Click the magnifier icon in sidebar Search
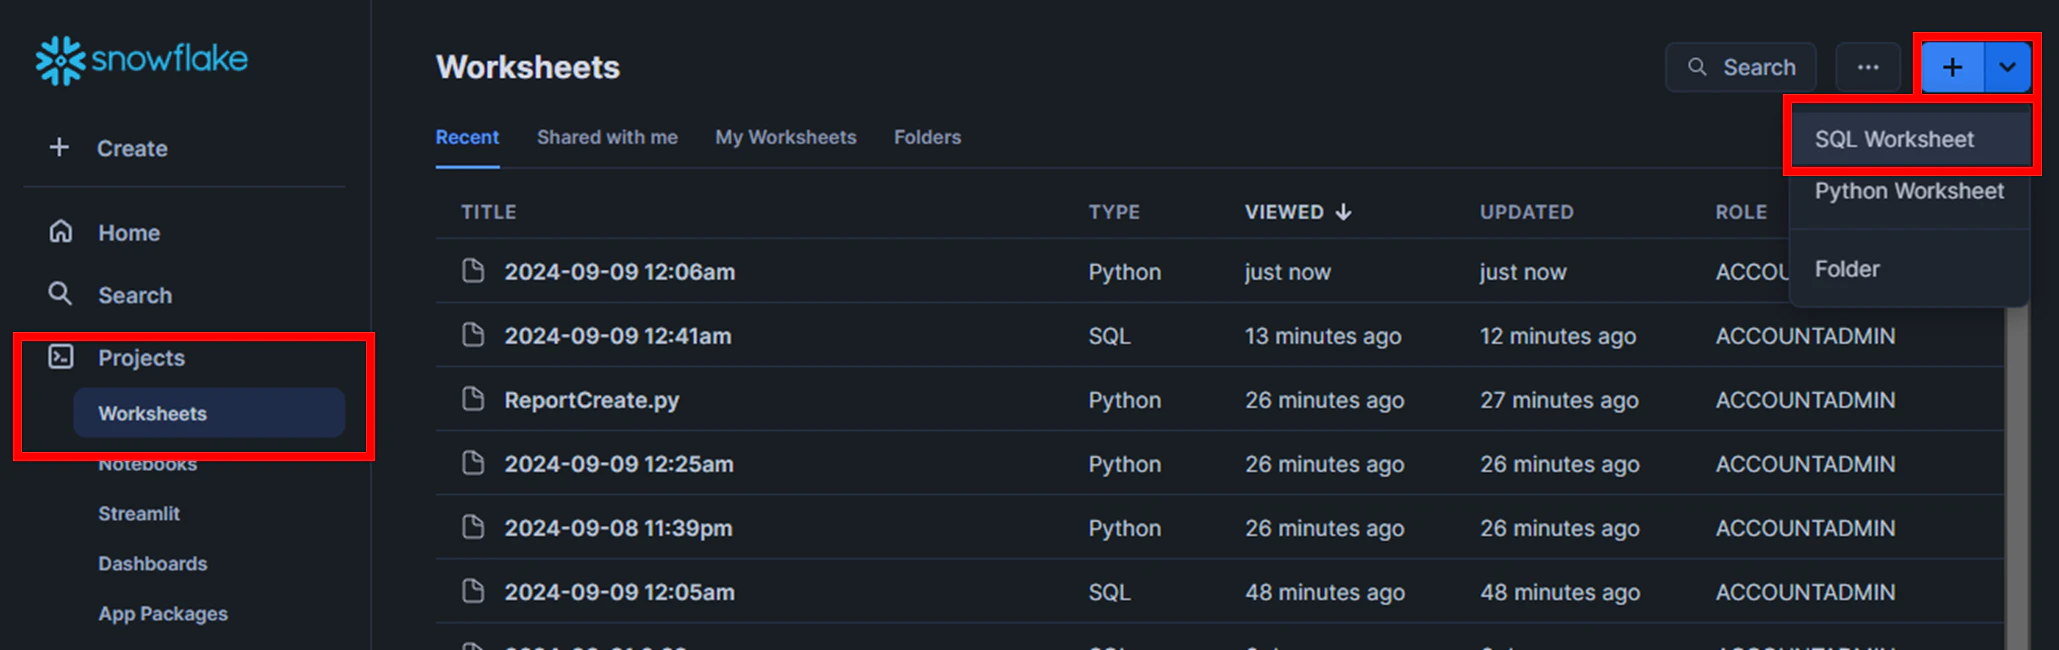 61,294
